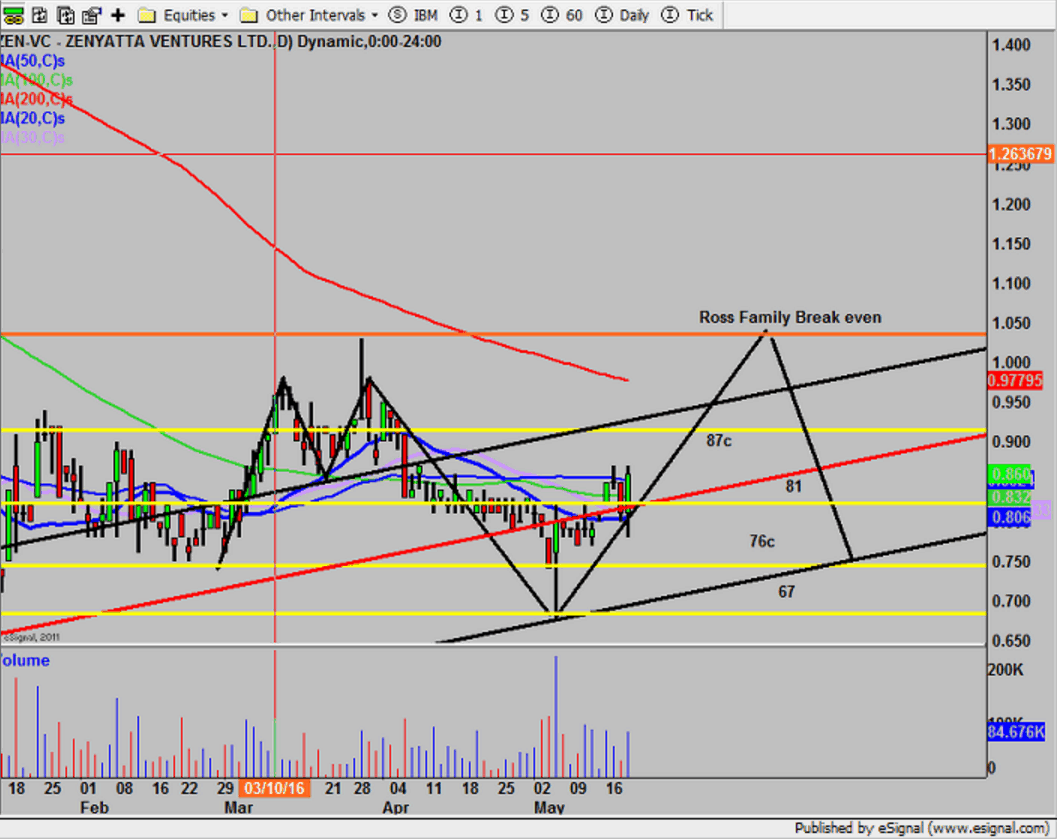The height and width of the screenshot is (839, 1057).
Task: Open the Equities folder dropdown
Action: click(x=183, y=15)
